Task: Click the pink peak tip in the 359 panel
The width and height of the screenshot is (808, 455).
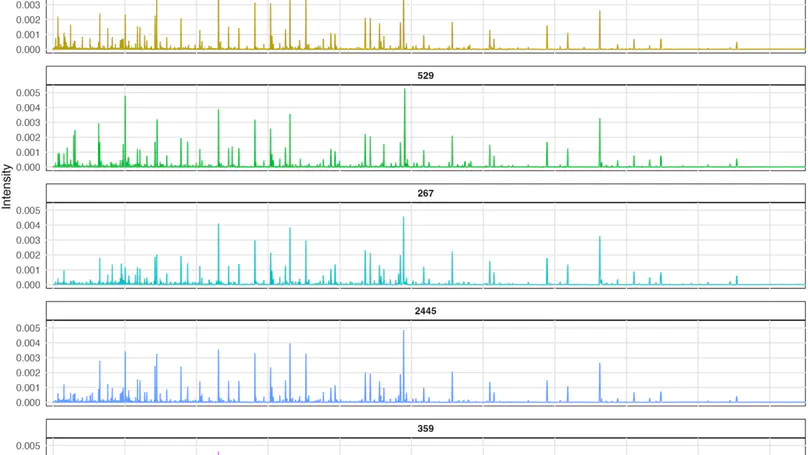Action: coord(218,453)
